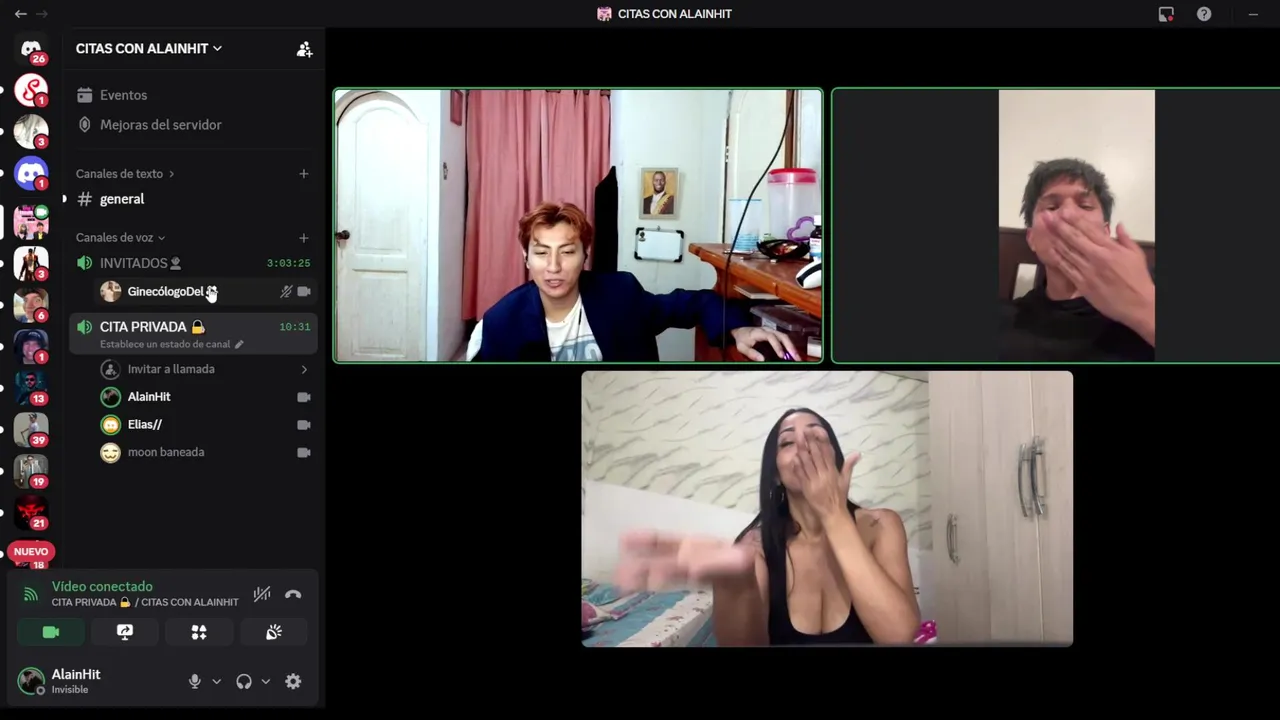The width and height of the screenshot is (1280, 720).
Task: Click the invite people icon beside server name
Action: tap(304, 49)
